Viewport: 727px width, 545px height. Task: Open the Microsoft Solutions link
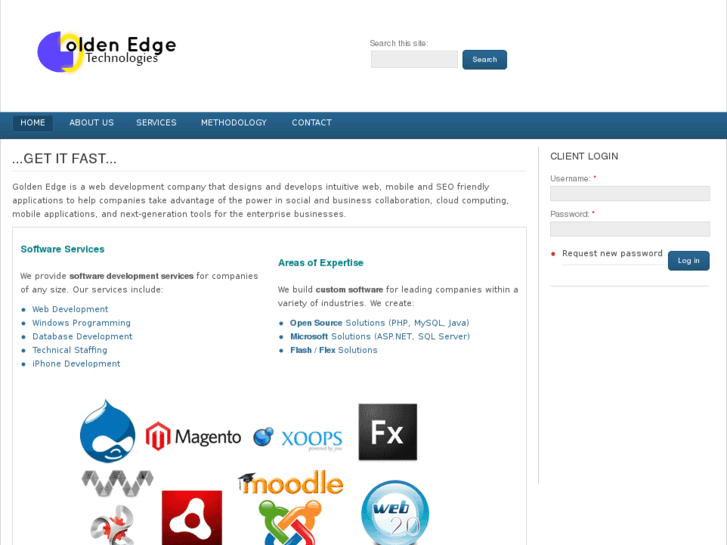coord(380,336)
